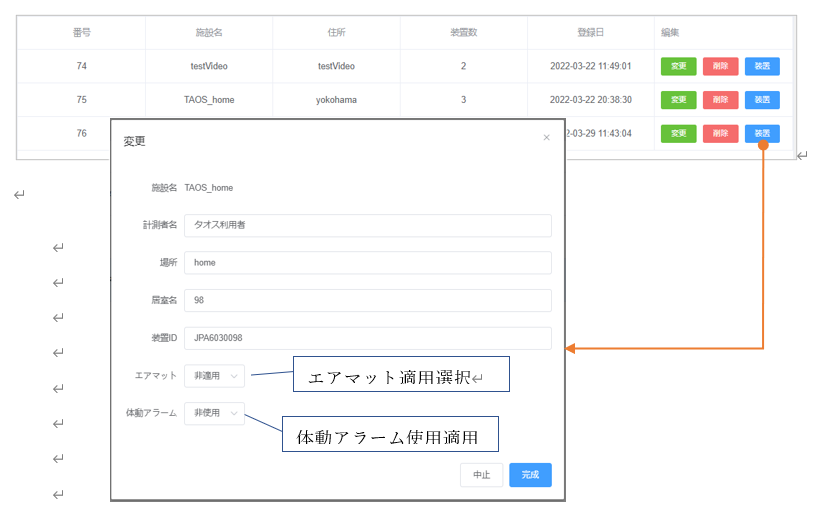Click the 装置ID input field
This screenshot has width=830, height=528.
[367, 339]
